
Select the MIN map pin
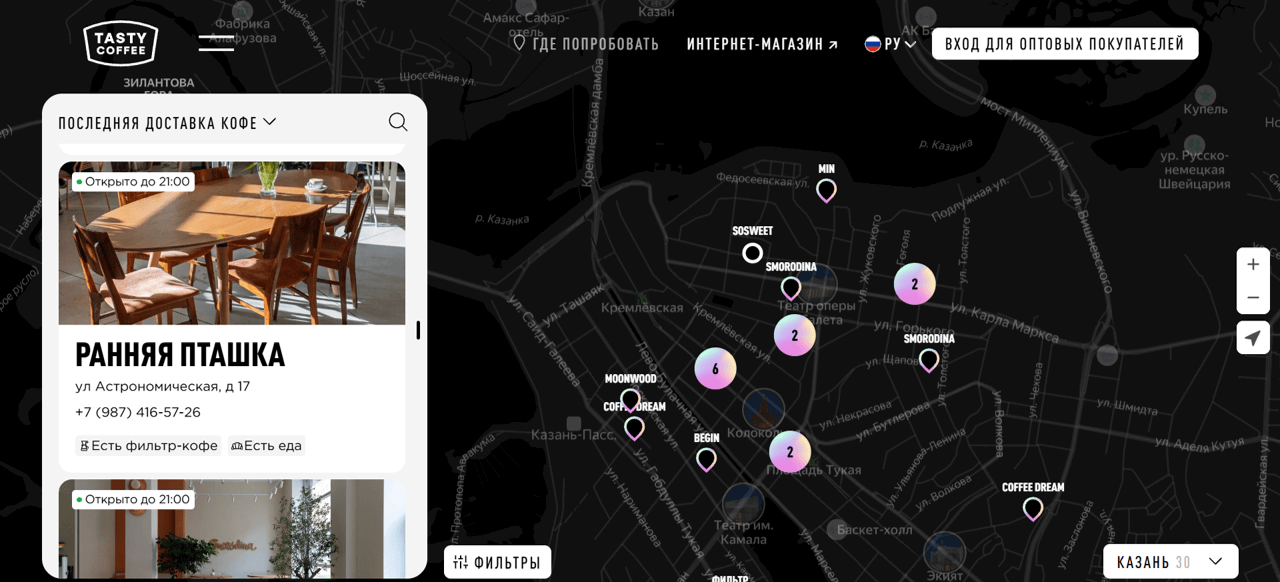(x=826, y=190)
